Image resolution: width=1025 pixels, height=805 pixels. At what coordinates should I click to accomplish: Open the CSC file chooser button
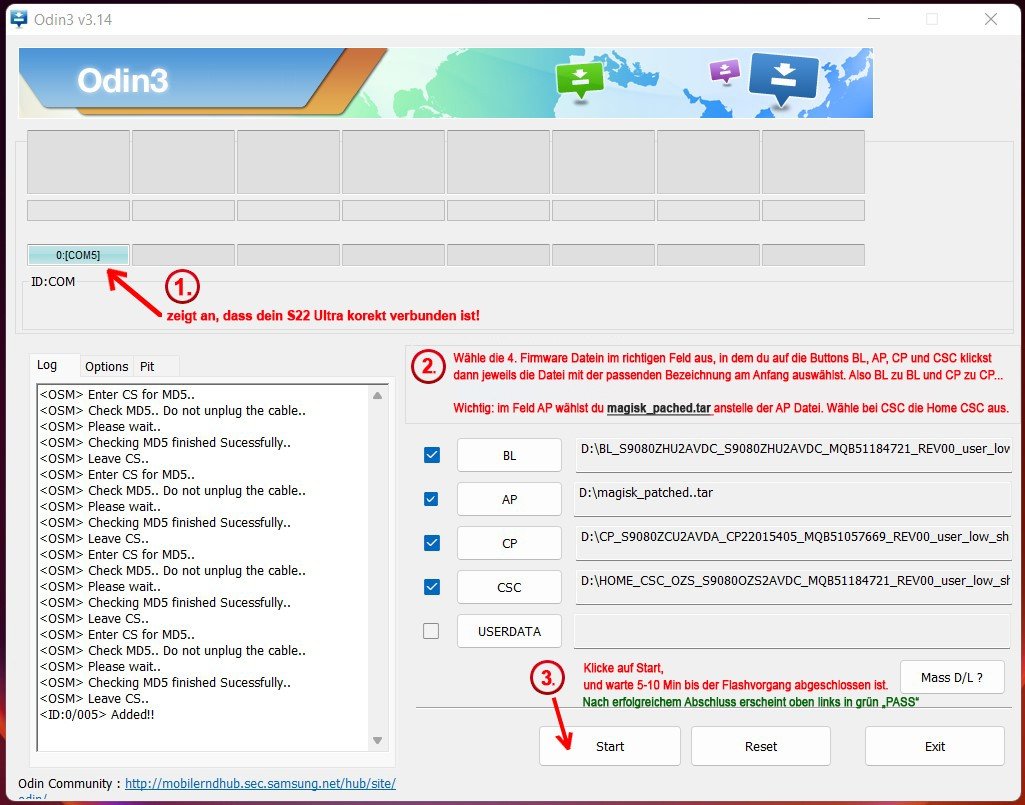click(509, 587)
